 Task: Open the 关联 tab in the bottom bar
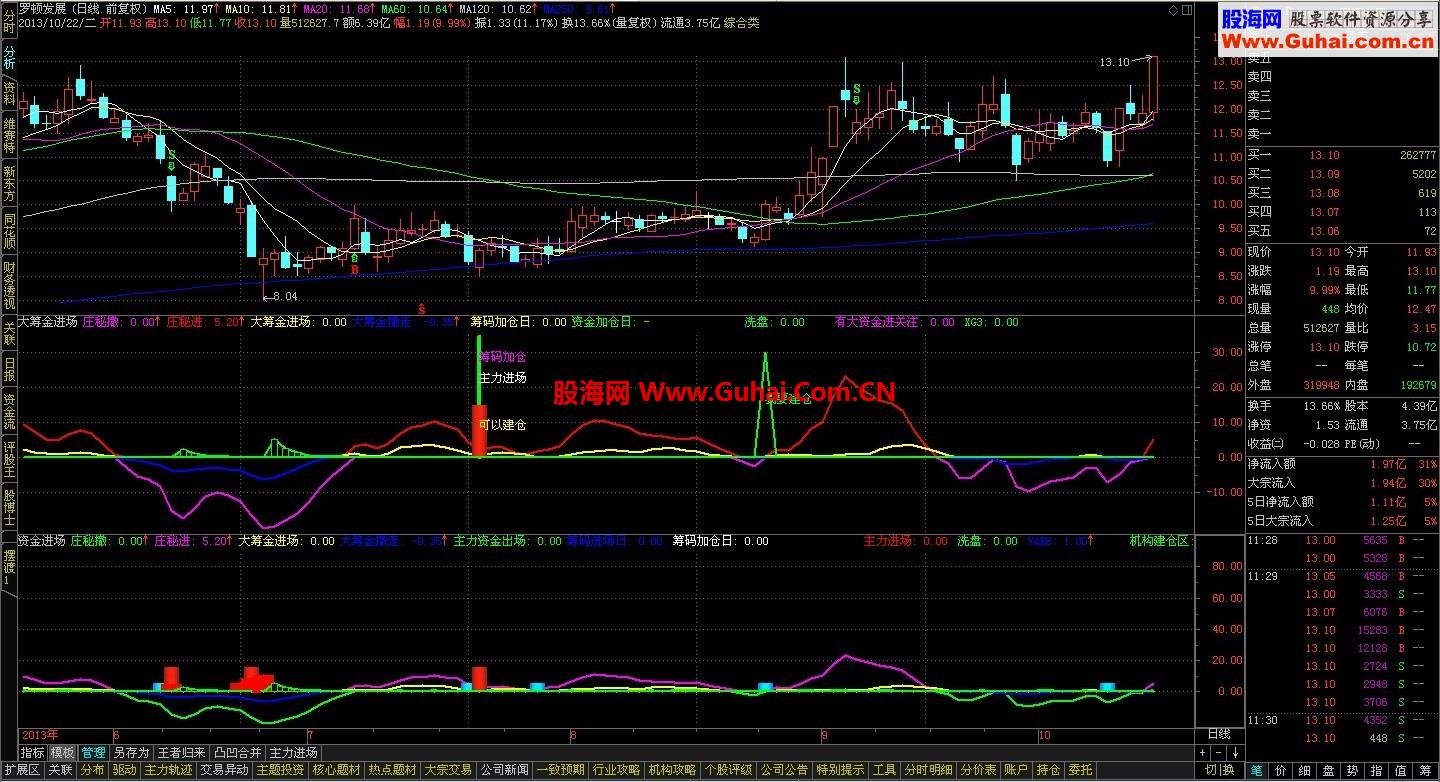point(60,770)
